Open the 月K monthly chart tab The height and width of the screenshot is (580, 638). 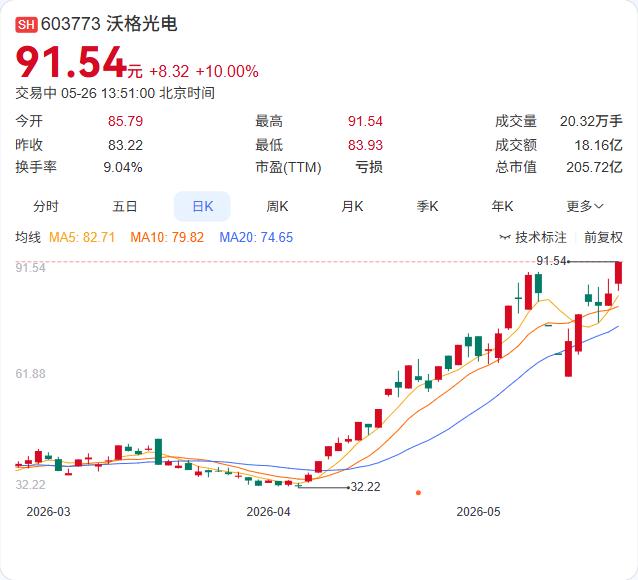[352, 206]
